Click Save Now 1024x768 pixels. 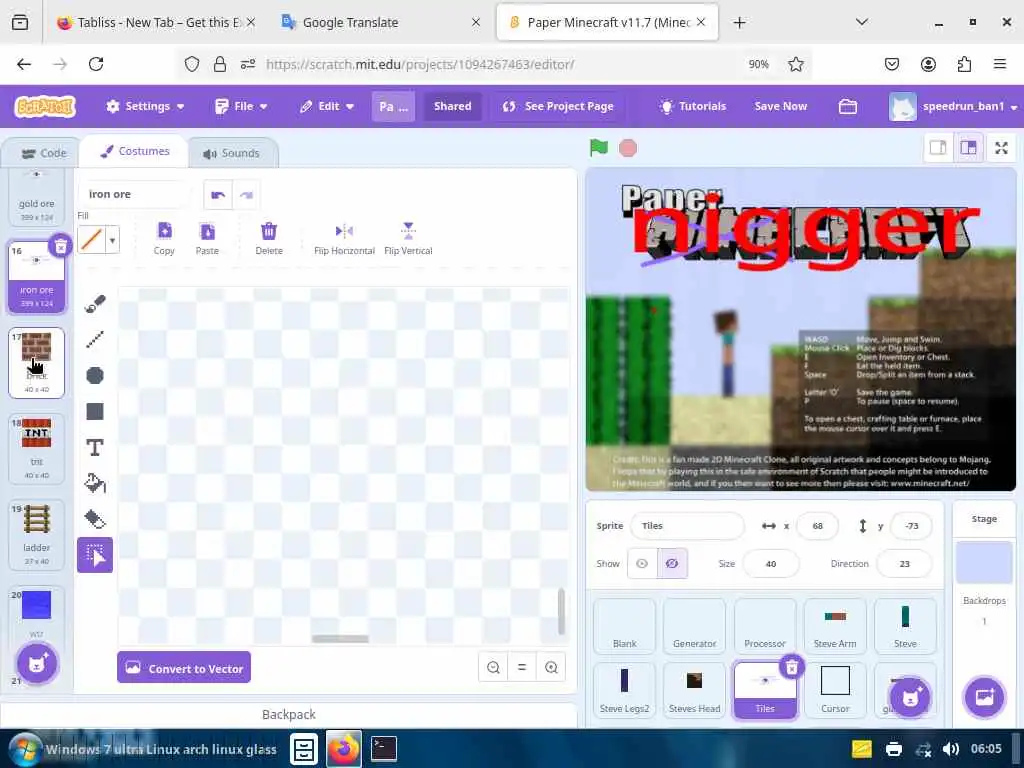780,106
